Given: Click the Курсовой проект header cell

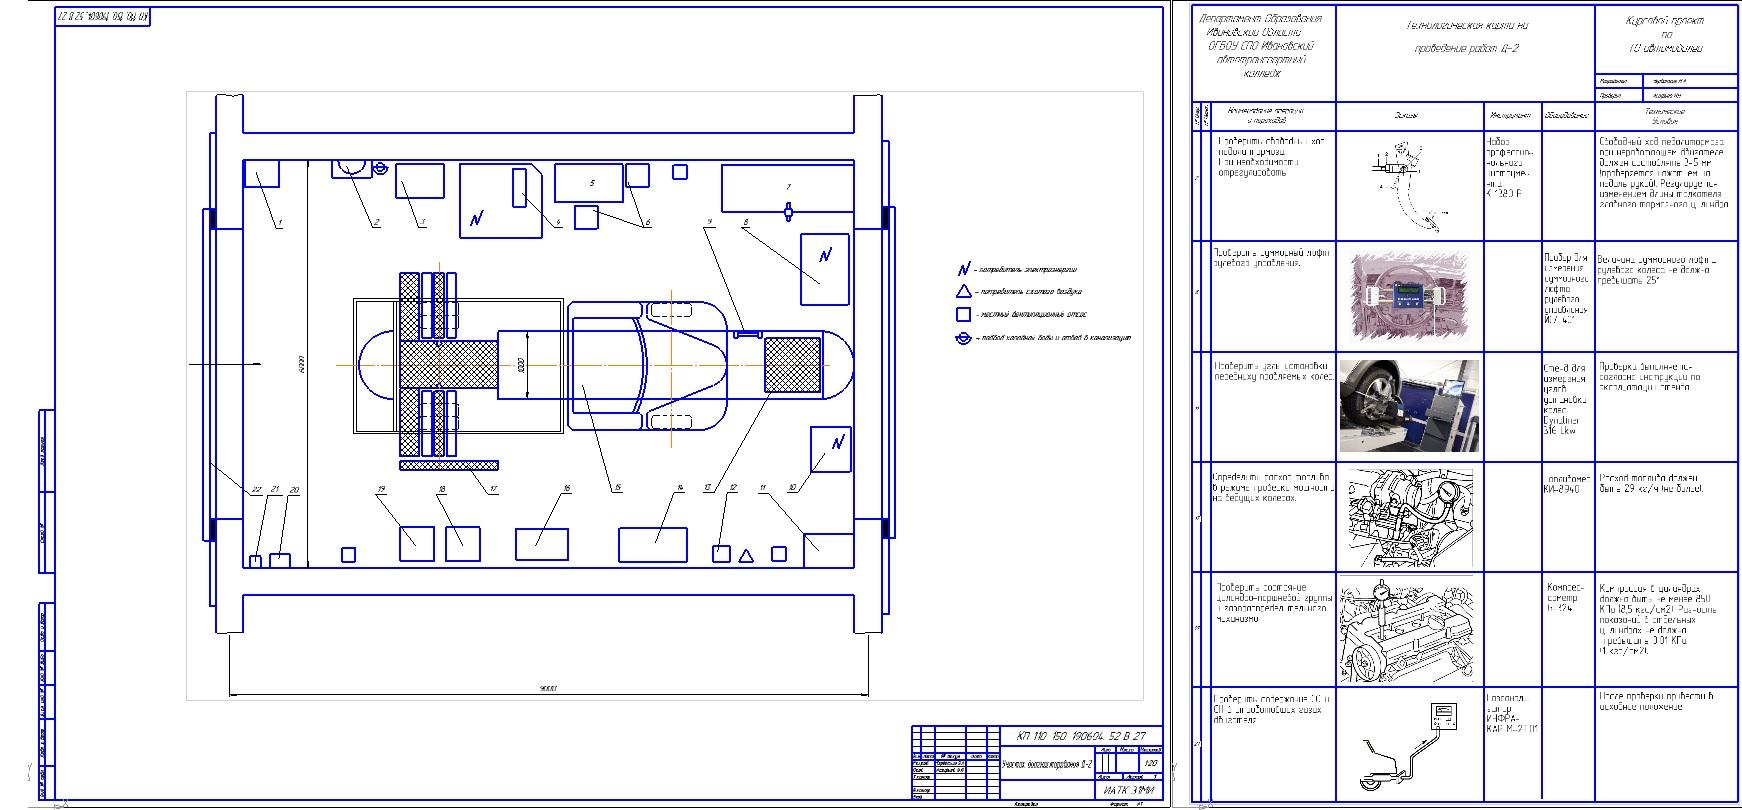Looking at the screenshot, I should pyautogui.click(x=1664, y=36).
